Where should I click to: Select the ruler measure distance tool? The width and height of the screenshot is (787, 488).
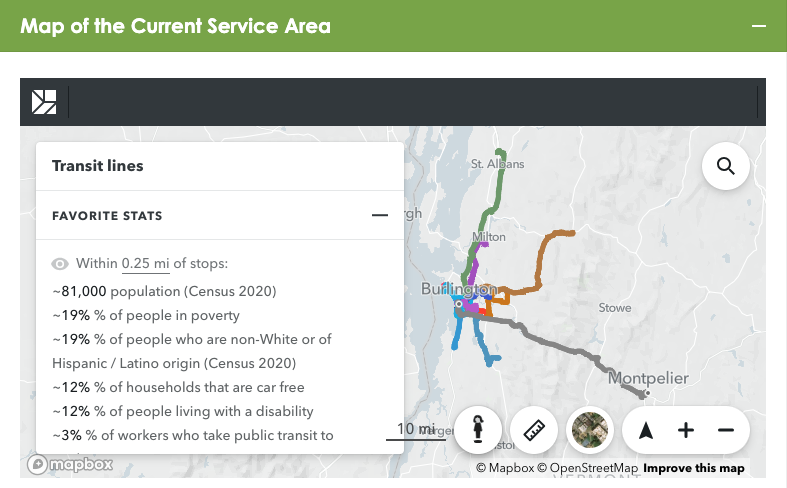(535, 430)
